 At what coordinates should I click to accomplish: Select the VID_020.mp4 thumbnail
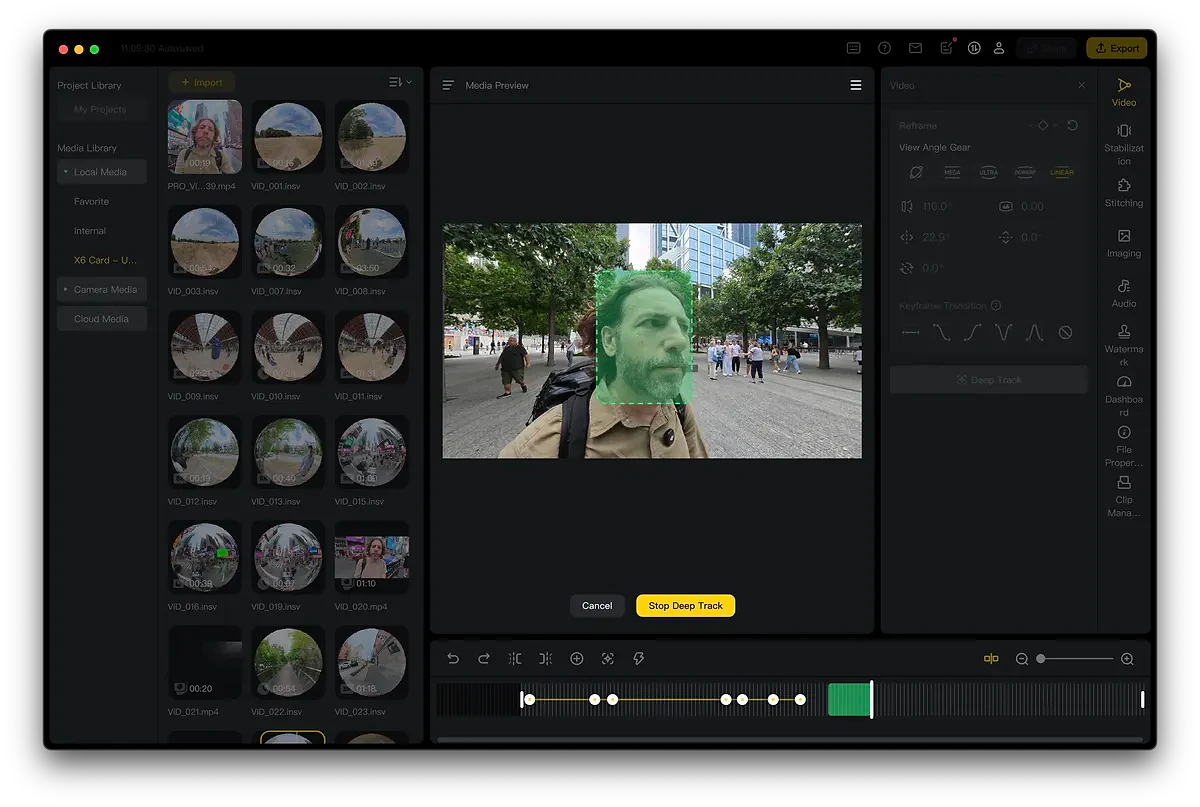tap(371, 555)
